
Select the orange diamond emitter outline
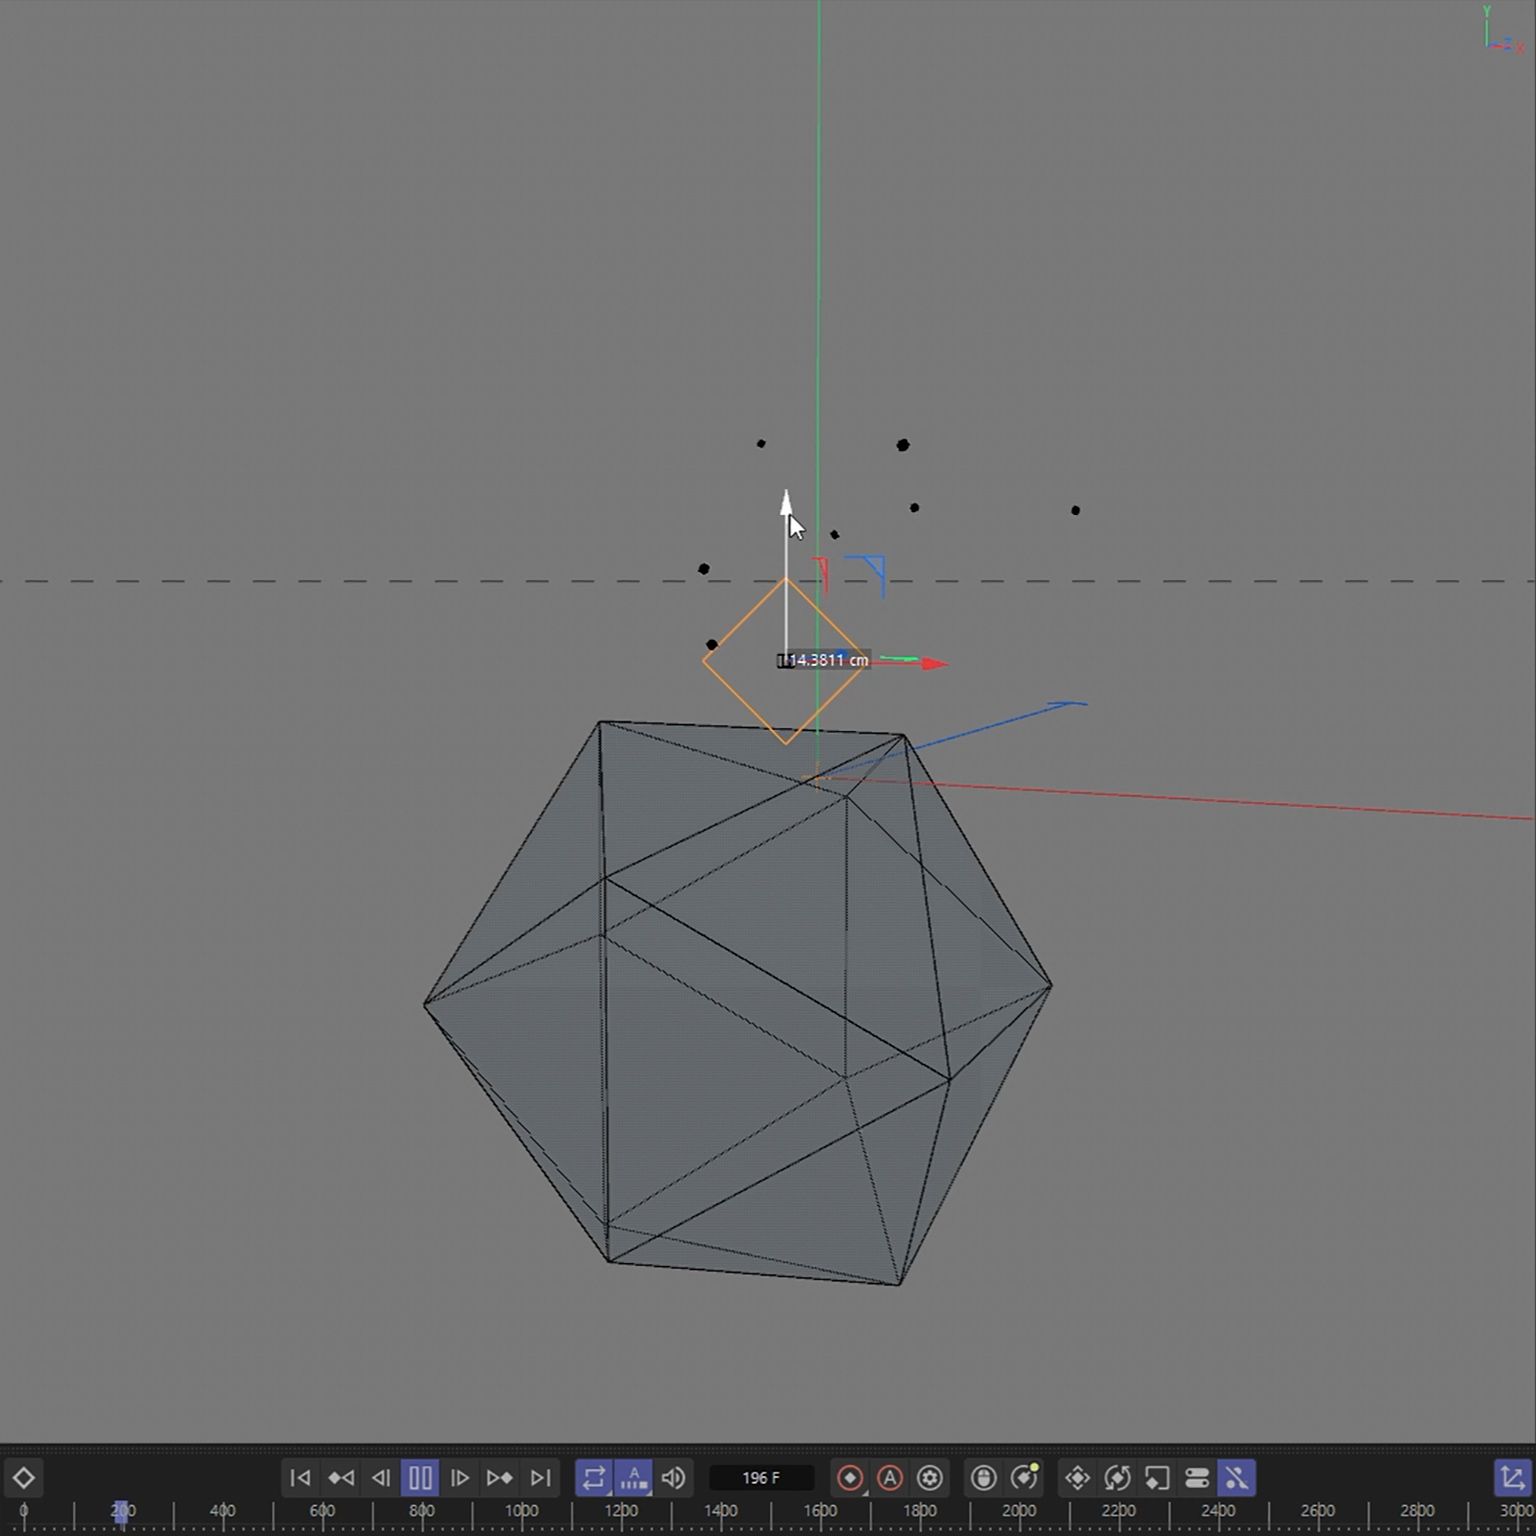click(786, 661)
